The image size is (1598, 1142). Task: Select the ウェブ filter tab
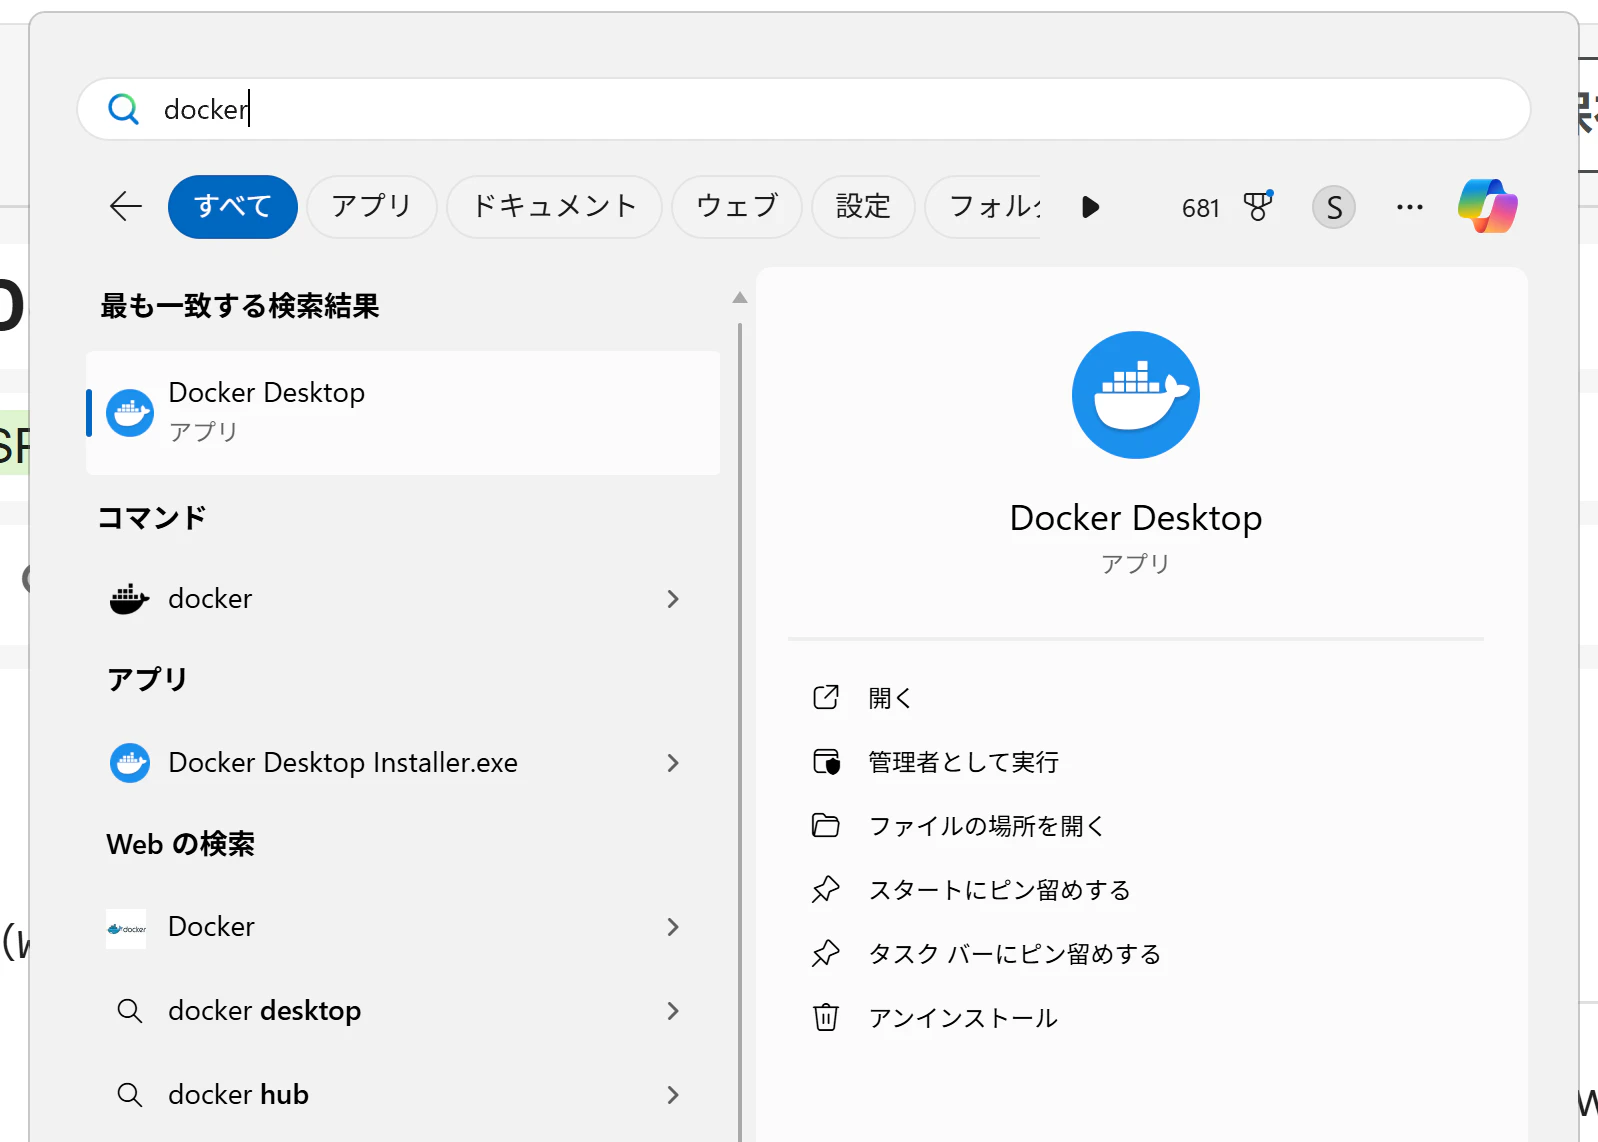[x=736, y=206]
